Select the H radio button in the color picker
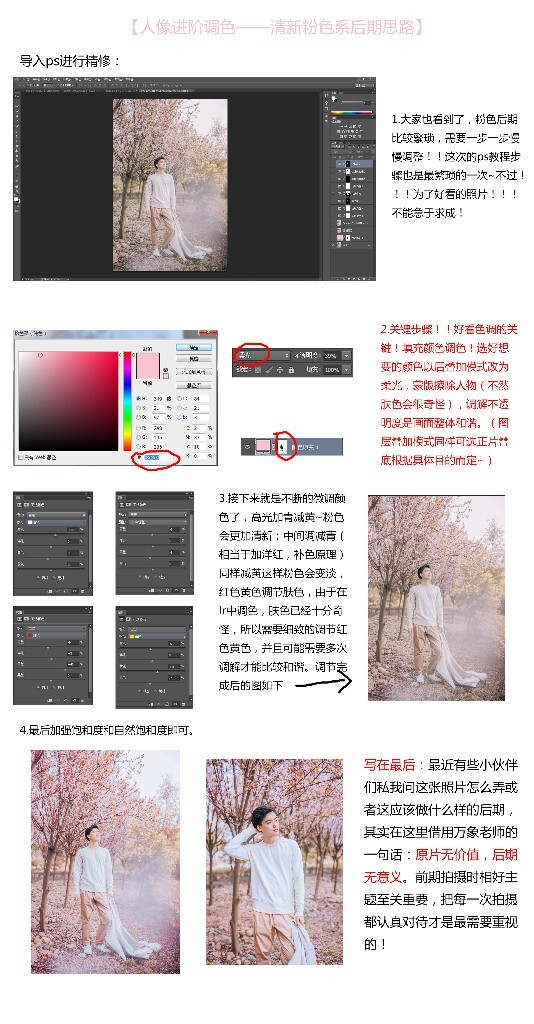Screen dimensions: 534x1024 click(138, 398)
